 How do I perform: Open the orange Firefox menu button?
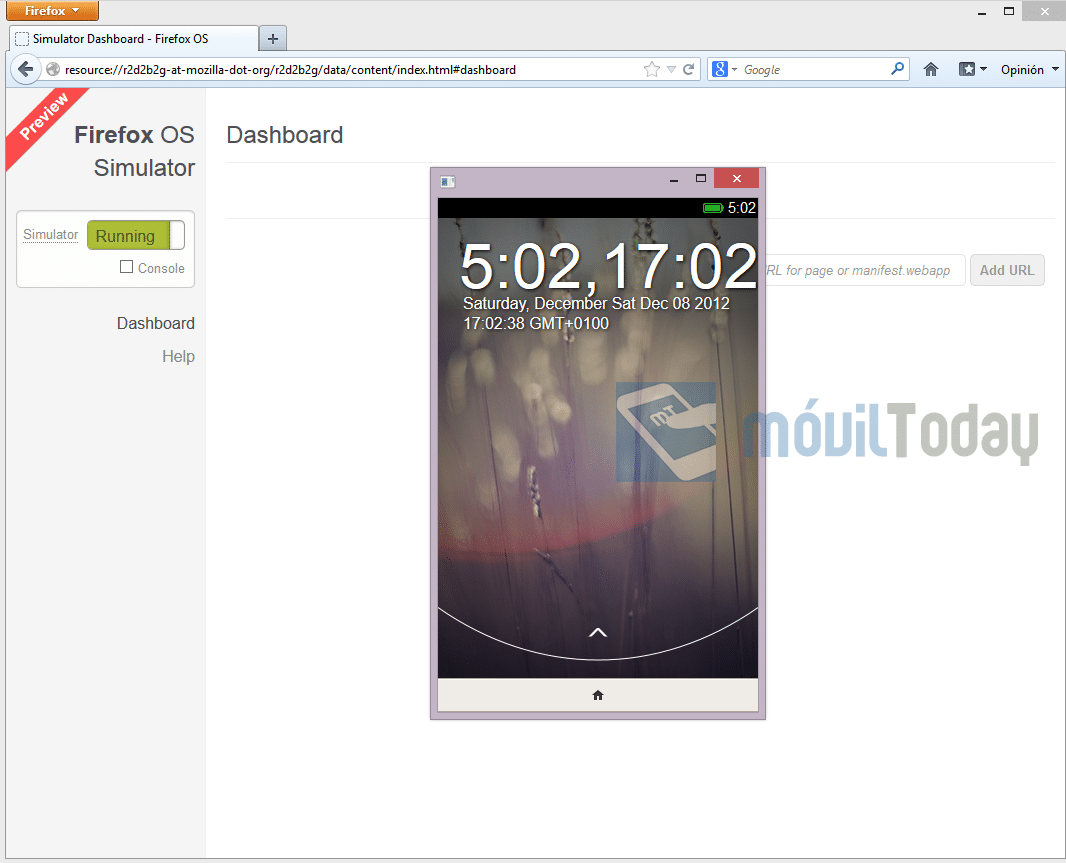(52, 11)
